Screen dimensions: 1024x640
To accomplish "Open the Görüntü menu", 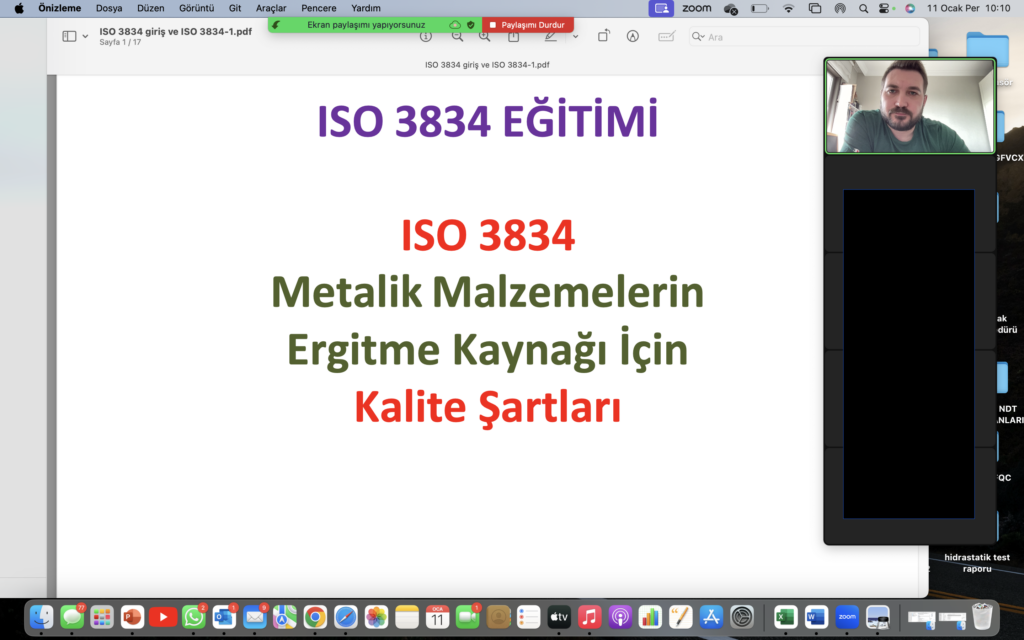I will 196,8.
